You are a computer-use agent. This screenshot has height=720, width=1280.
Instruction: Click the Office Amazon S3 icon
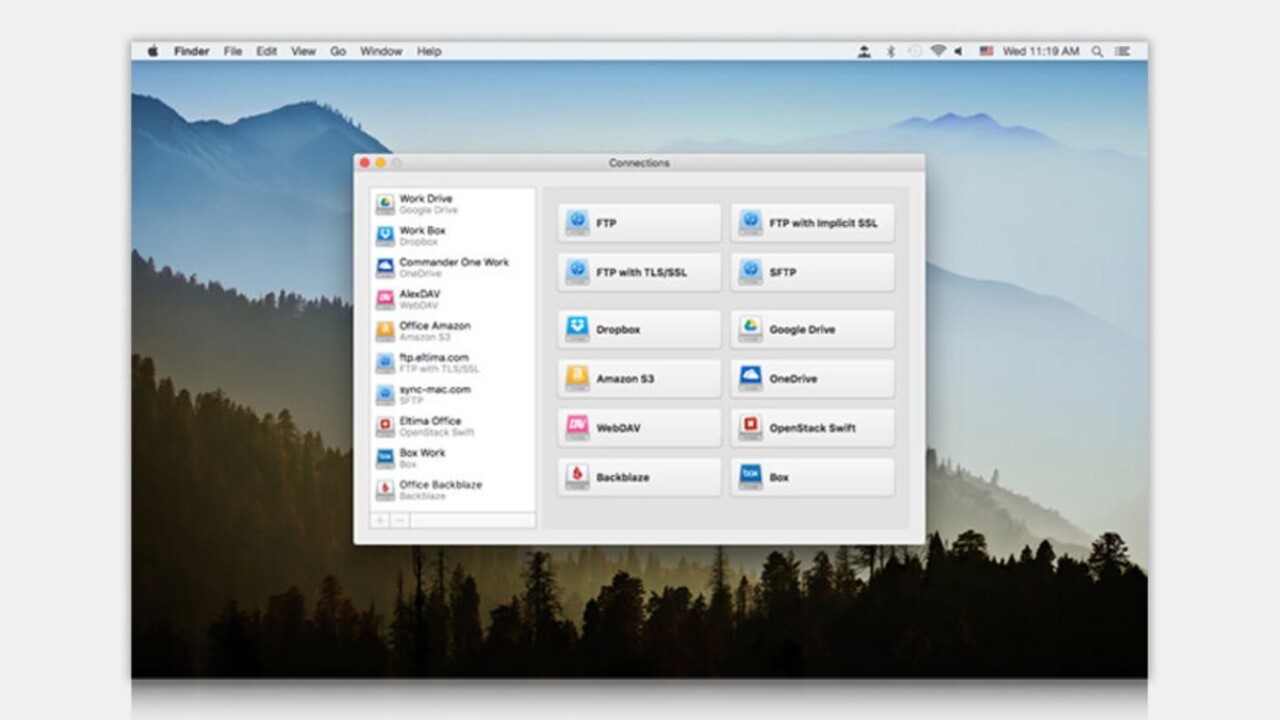tap(385, 331)
